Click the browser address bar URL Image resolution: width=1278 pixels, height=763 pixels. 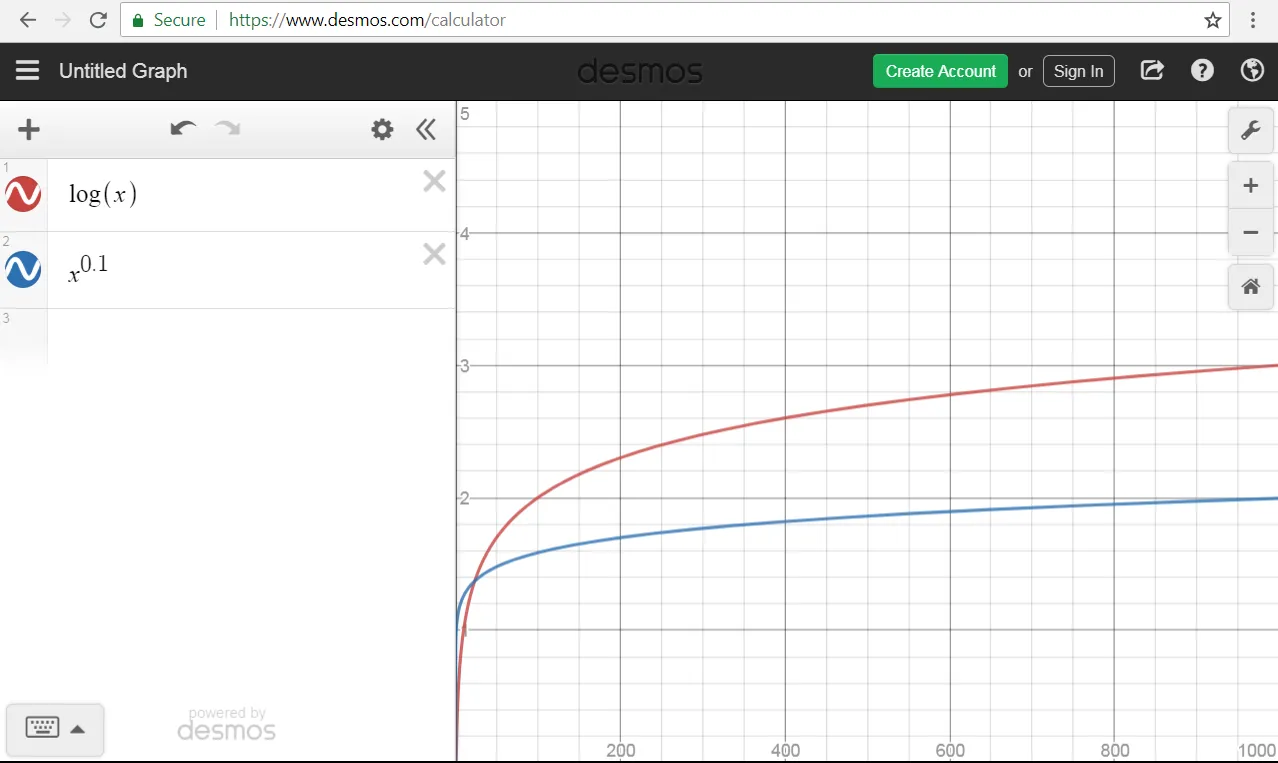[367, 20]
